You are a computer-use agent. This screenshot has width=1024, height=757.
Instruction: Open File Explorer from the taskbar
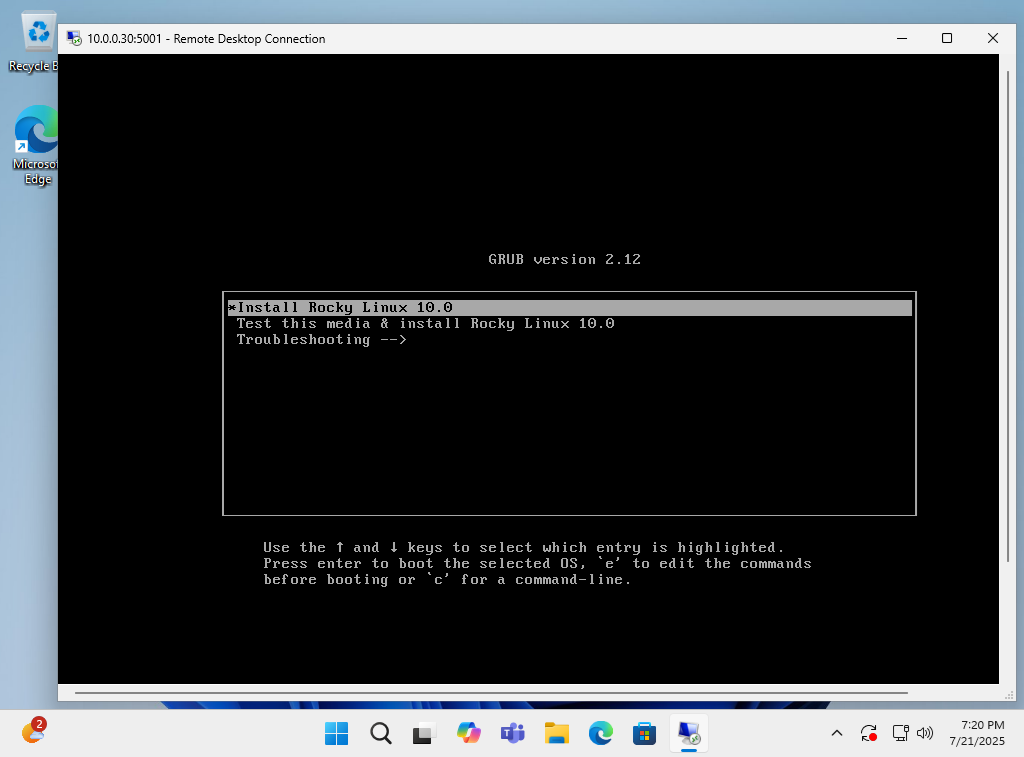pyautogui.click(x=556, y=733)
